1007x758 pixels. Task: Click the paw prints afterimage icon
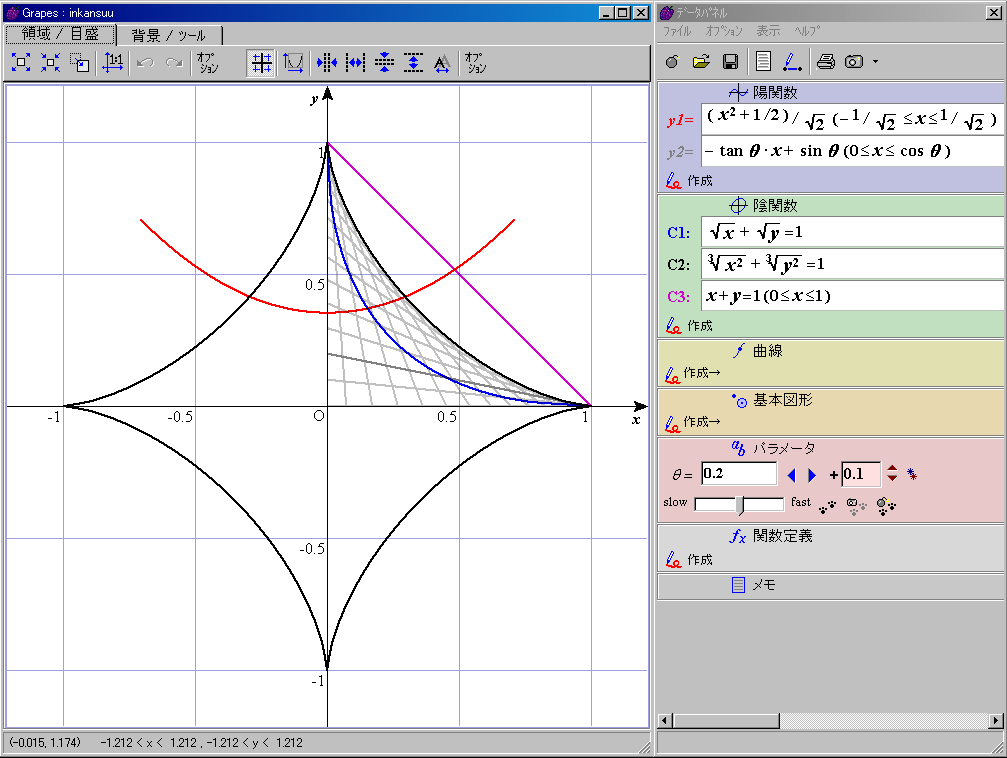(x=827, y=506)
